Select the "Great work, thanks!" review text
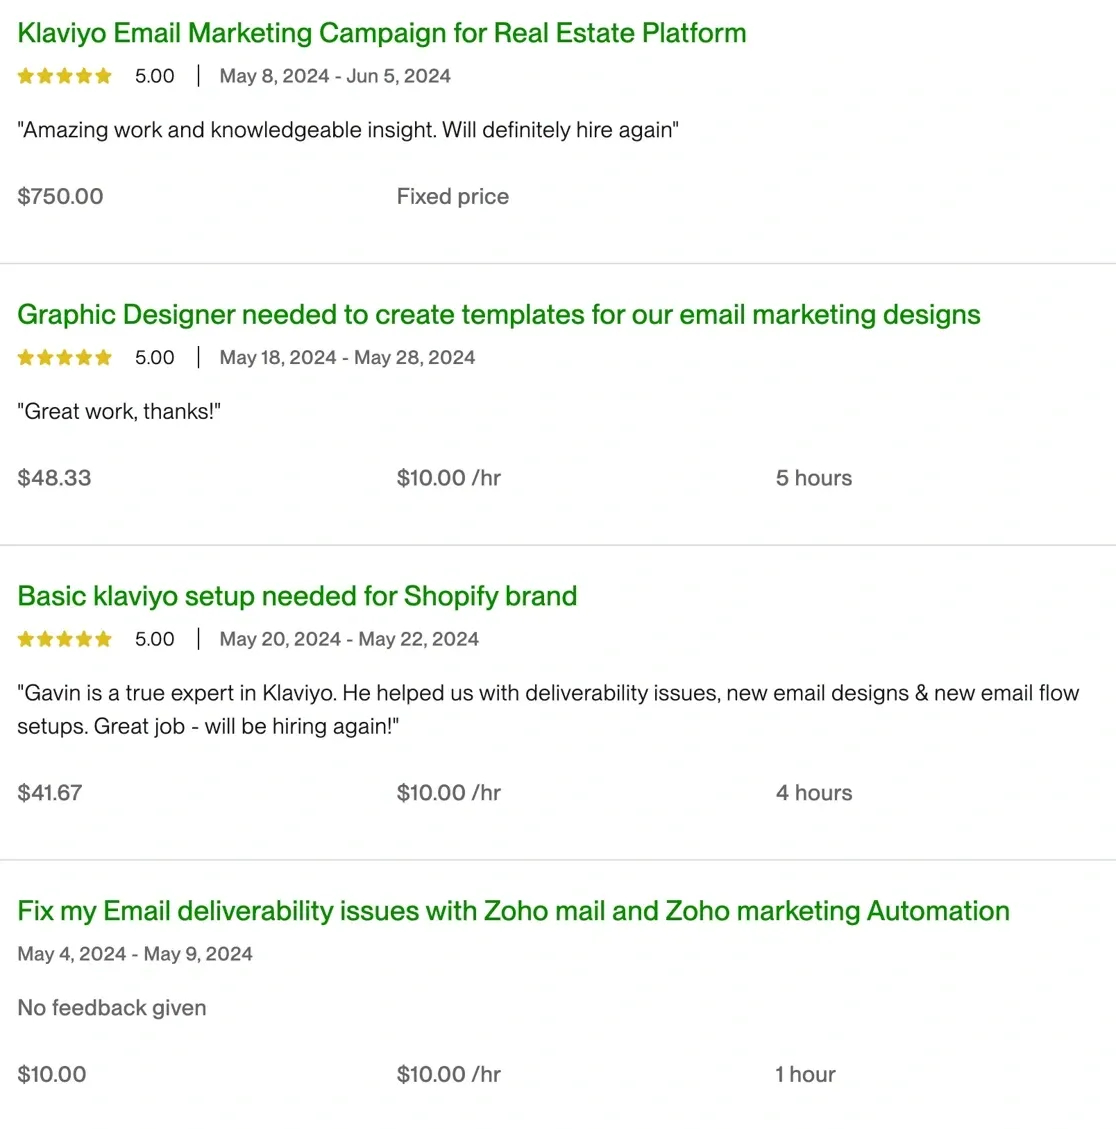1116x1129 pixels. (x=119, y=411)
